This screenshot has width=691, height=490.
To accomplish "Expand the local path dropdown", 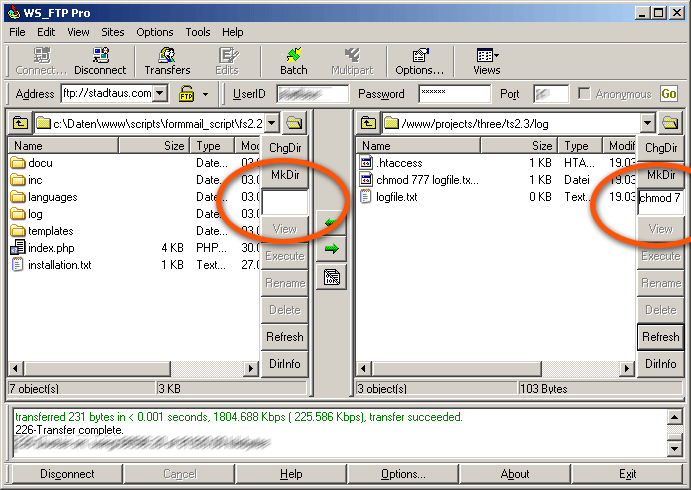I will coord(272,123).
